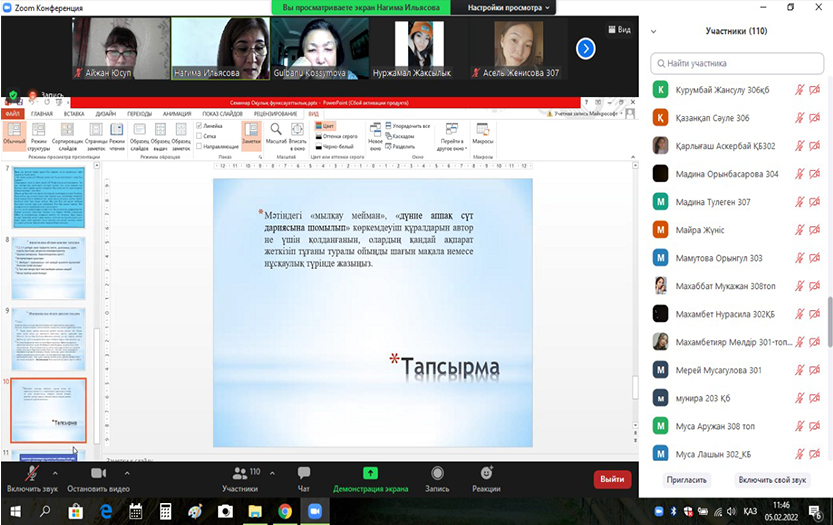Switch to the ВСТАВКА ribbon tab

(74, 114)
